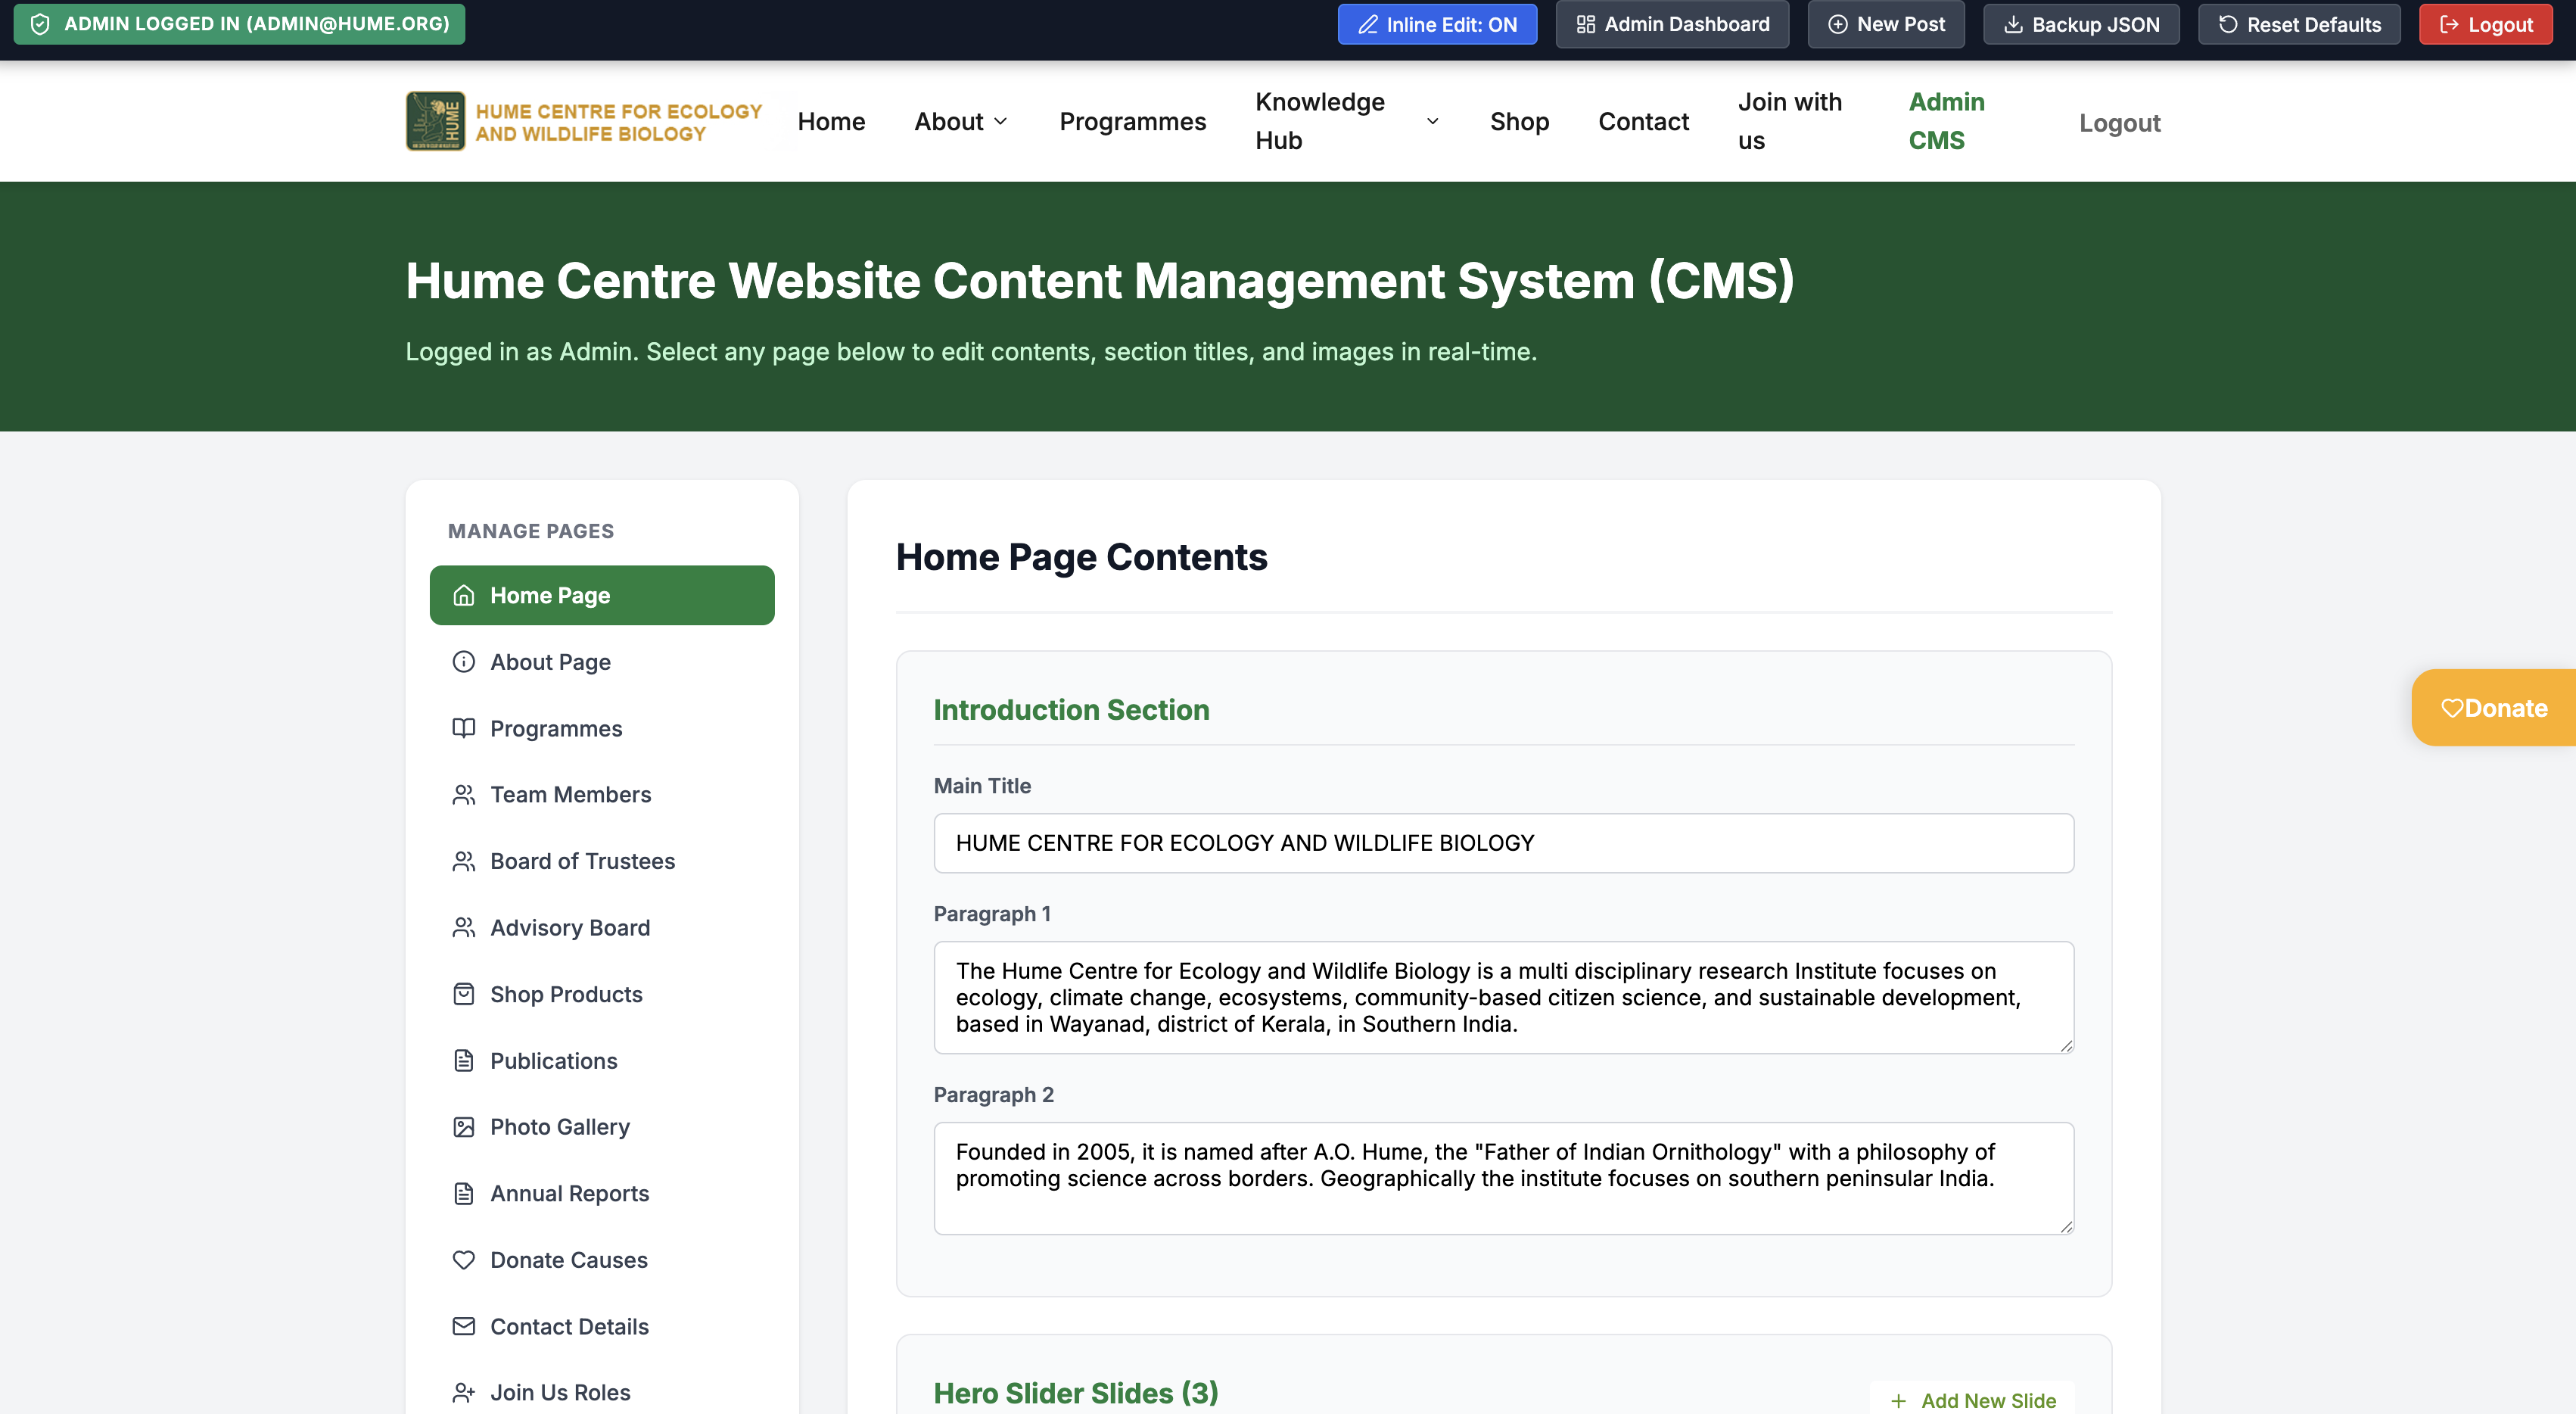
Task: Click the image icon beside Photo Gallery
Action: [x=463, y=1127]
